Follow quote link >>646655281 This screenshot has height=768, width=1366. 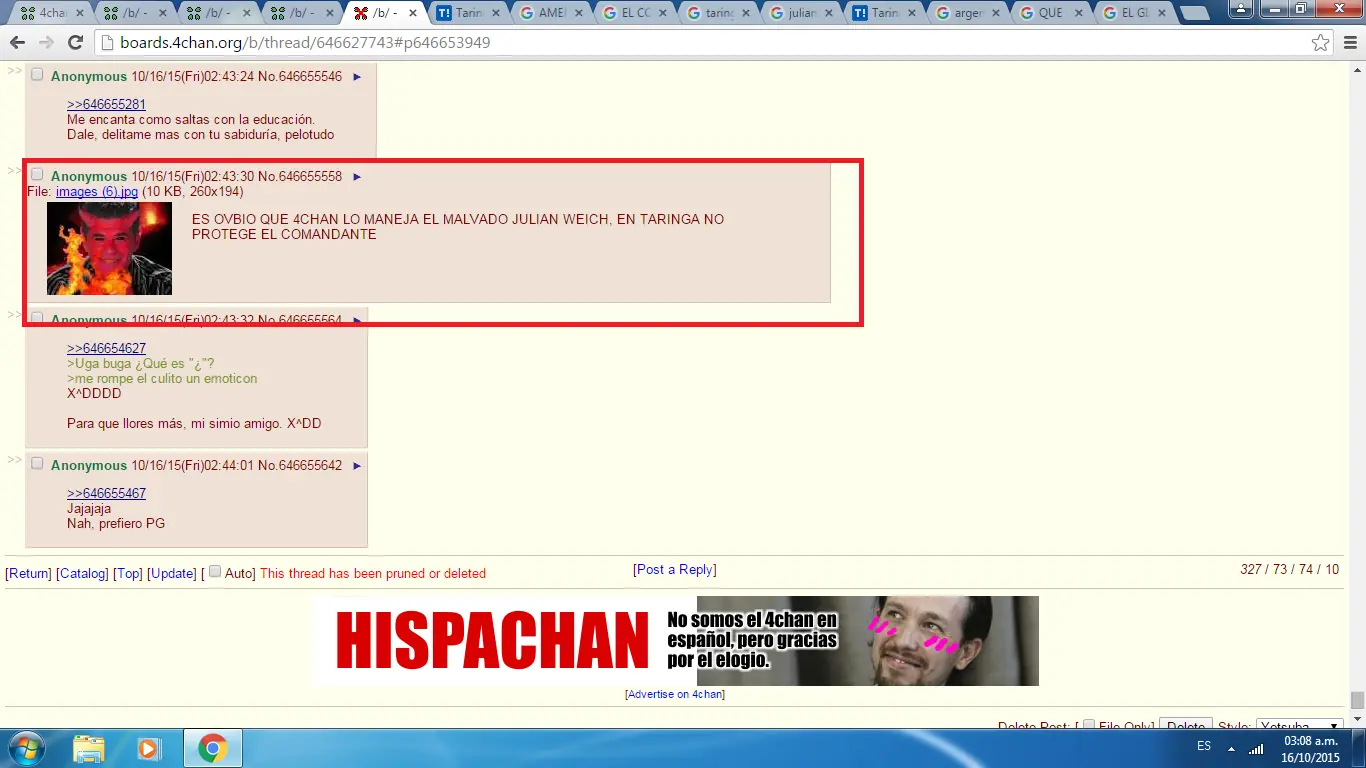(x=106, y=105)
